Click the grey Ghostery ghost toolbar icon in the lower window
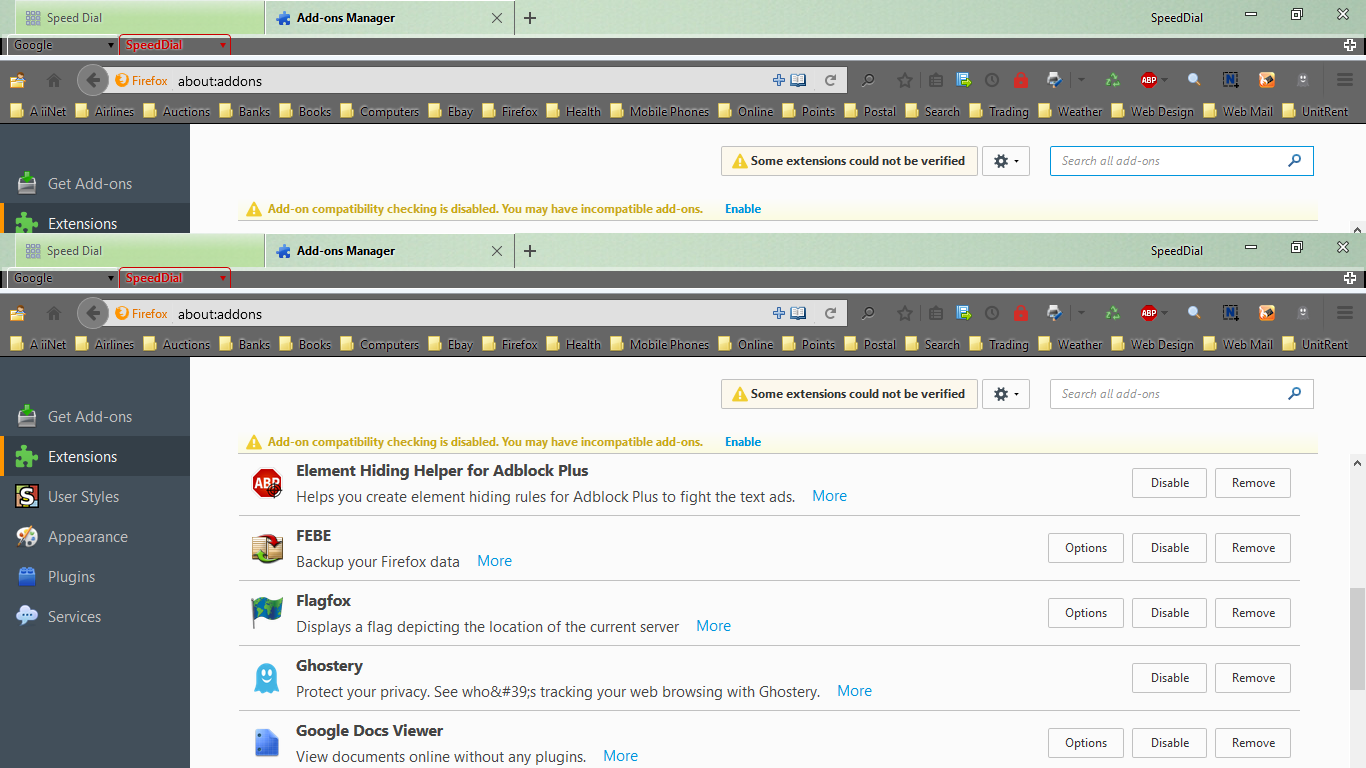1366x768 pixels. click(1303, 313)
